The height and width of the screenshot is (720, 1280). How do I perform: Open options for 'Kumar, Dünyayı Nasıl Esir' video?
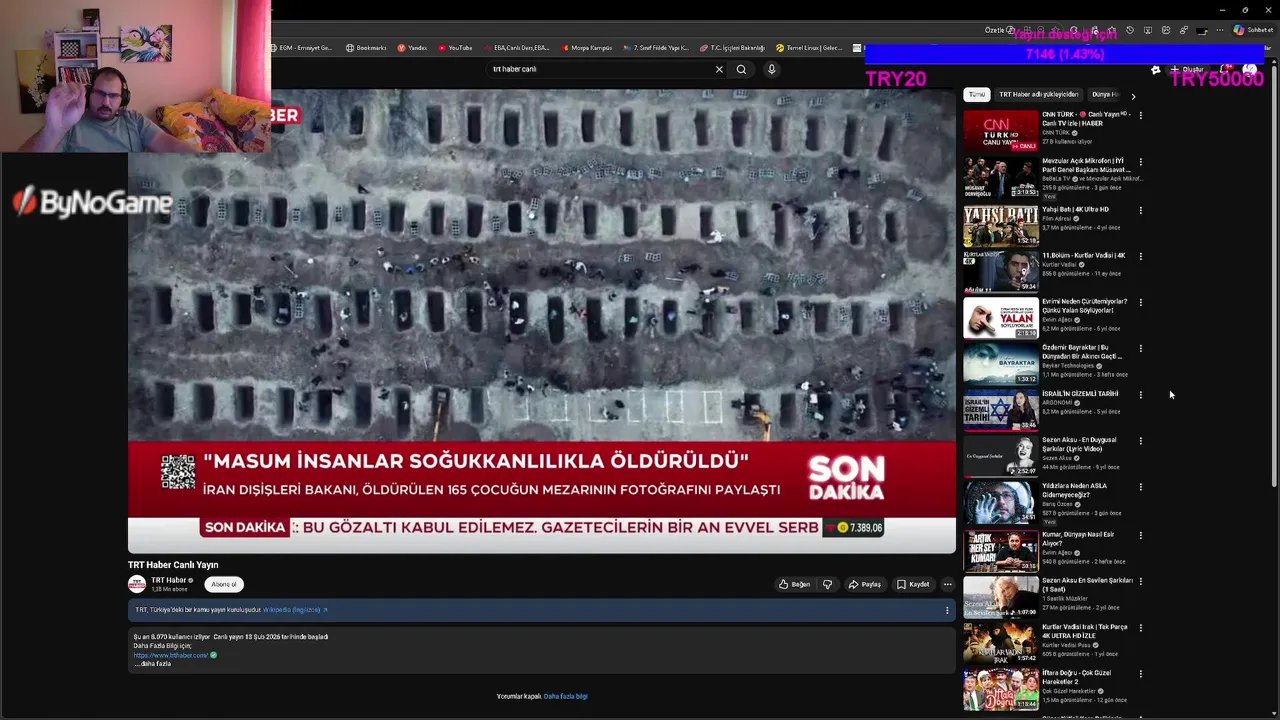(1140, 535)
